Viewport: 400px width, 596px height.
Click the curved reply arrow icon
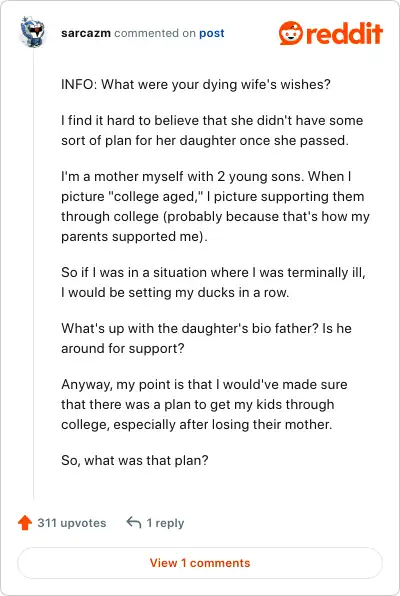tap(134, 523)
